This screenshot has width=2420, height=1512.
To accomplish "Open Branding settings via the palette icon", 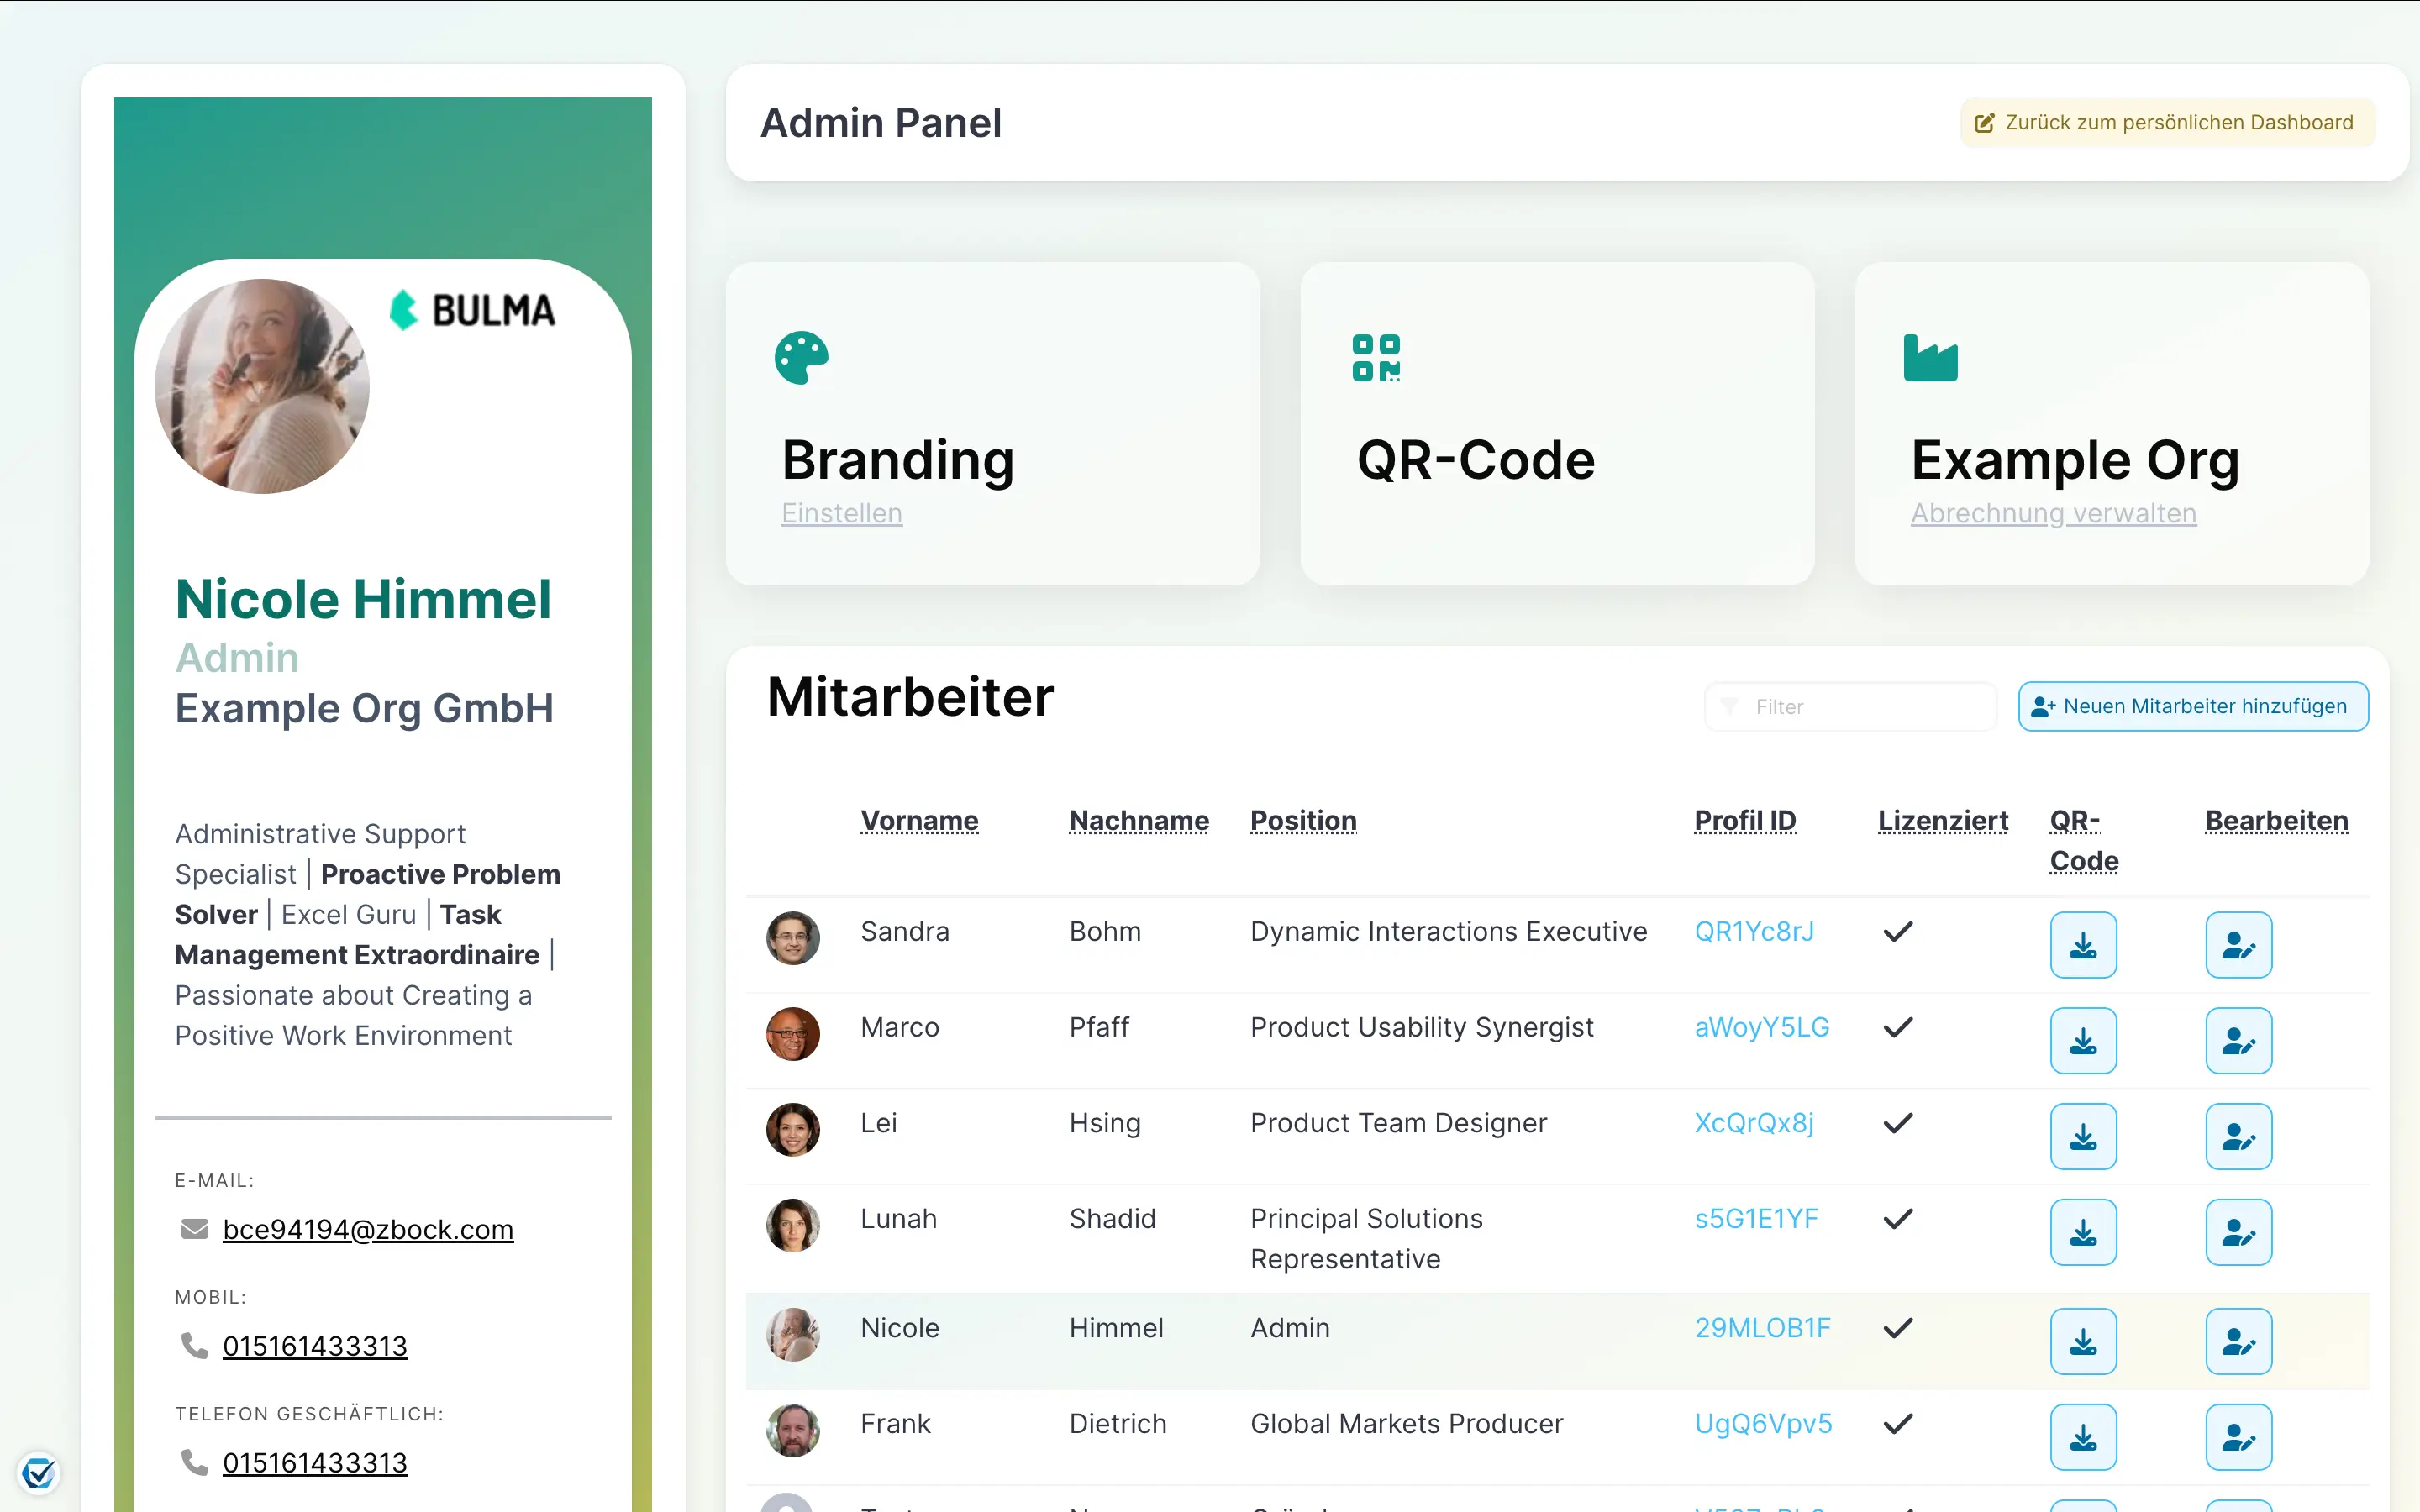I will (x=801, y=357).
